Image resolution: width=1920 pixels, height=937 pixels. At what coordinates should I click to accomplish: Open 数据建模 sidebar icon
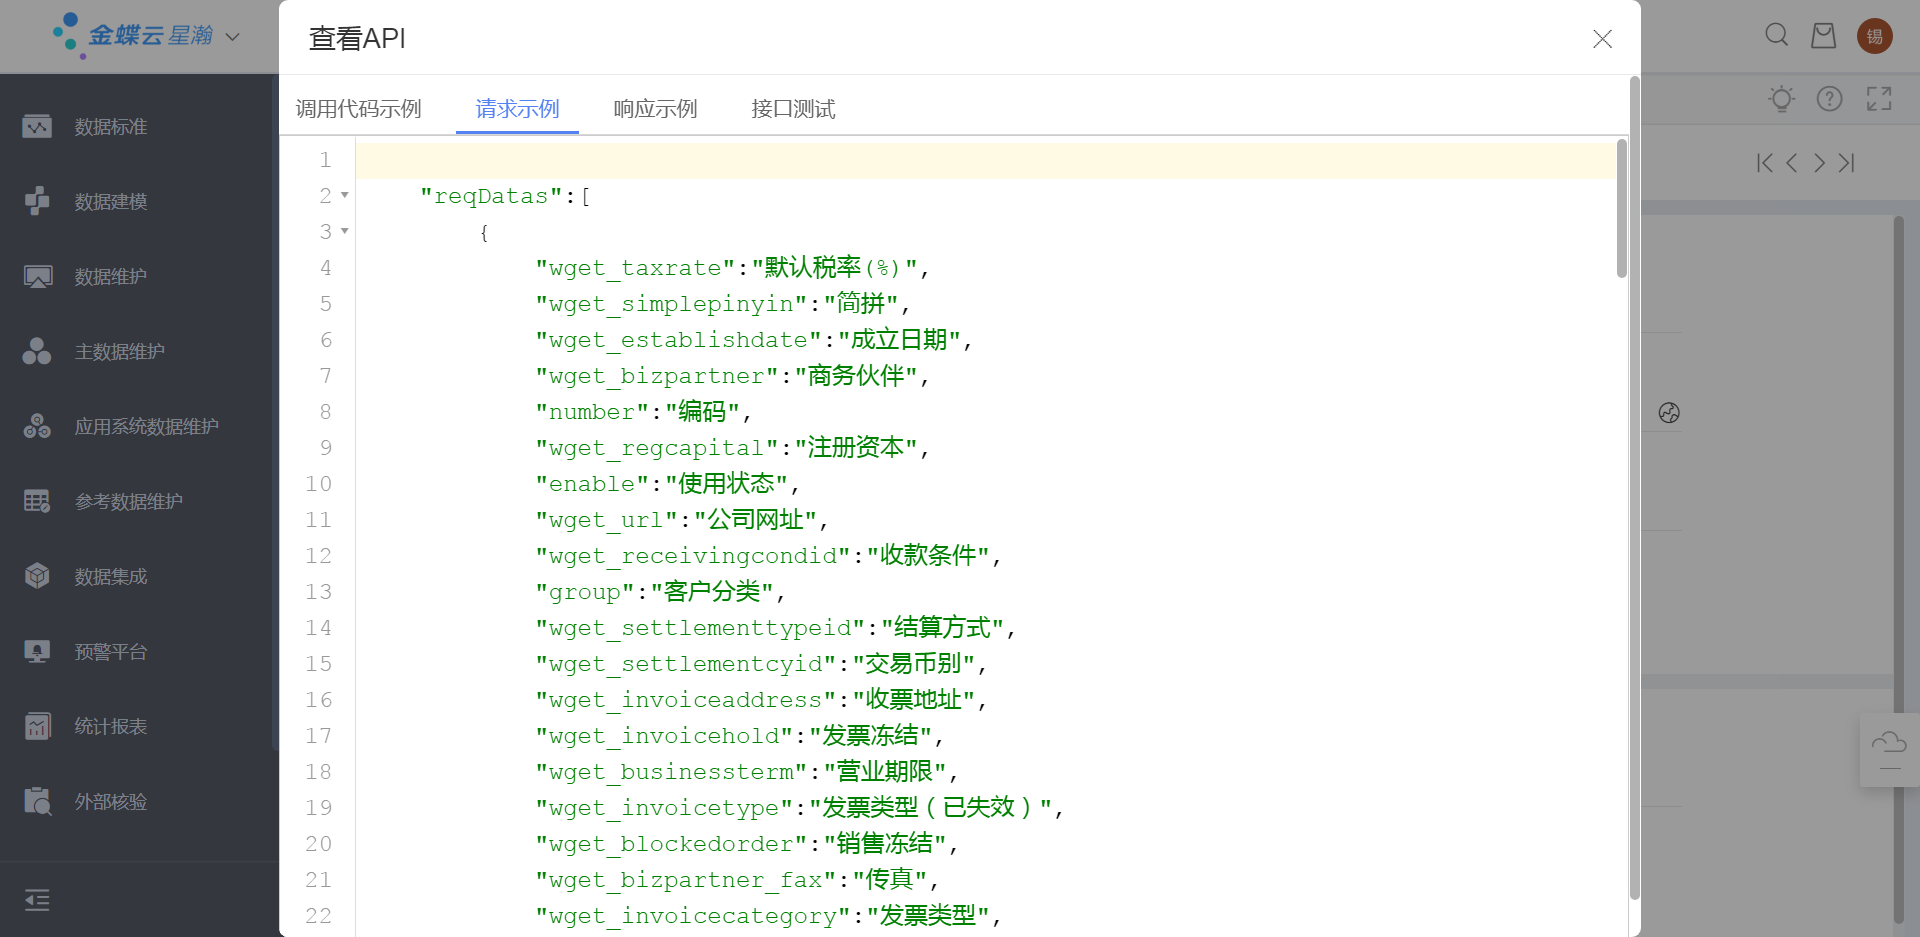37,202
